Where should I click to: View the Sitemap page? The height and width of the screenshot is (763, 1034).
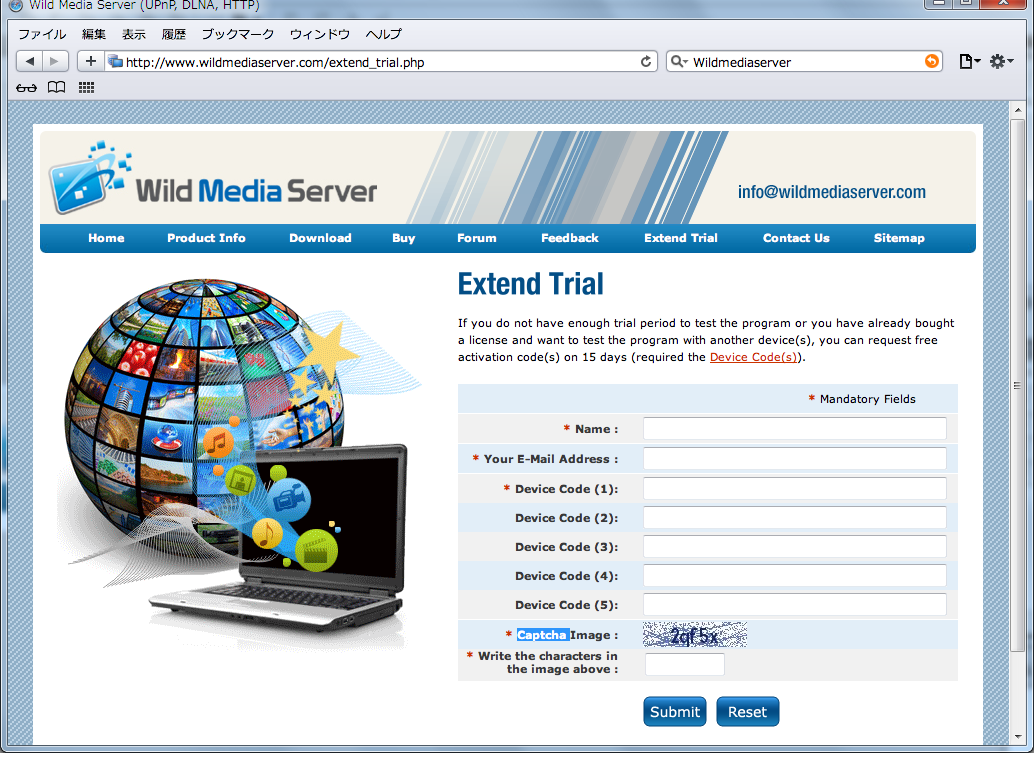coord(899,238)
